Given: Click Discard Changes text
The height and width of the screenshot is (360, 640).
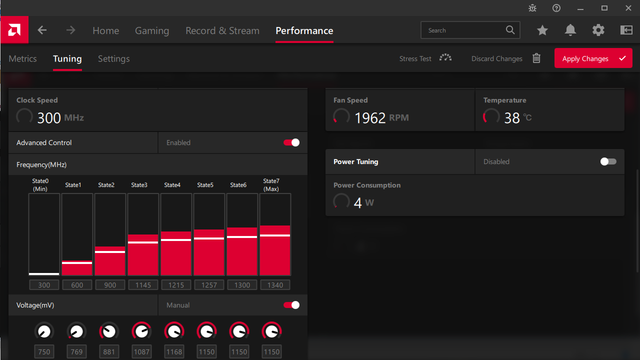Looking at the screenshot, I should tap(497, 59).
